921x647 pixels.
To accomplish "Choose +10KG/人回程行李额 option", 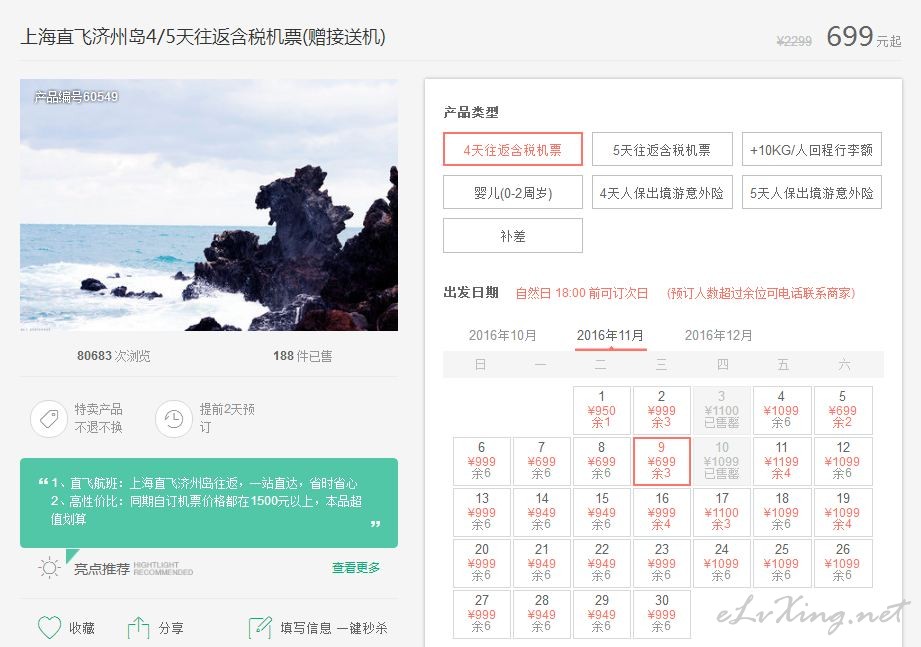I will tap(812, 150).
